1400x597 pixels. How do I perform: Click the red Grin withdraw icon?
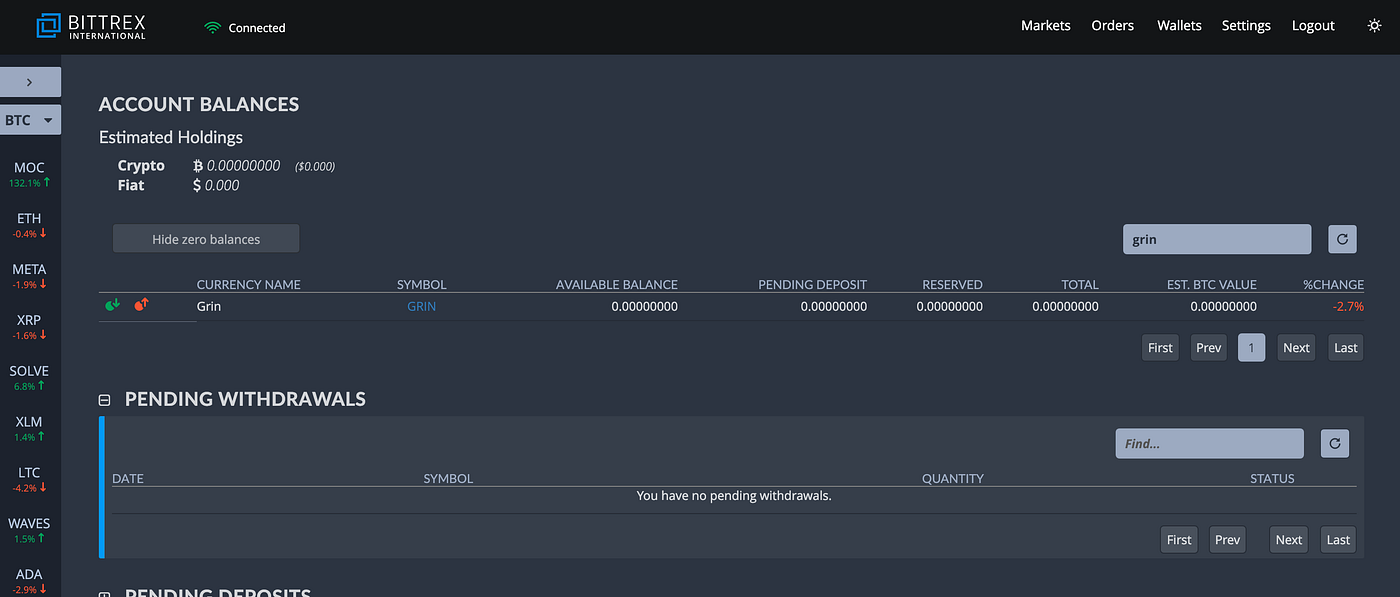tap(141, 305)
